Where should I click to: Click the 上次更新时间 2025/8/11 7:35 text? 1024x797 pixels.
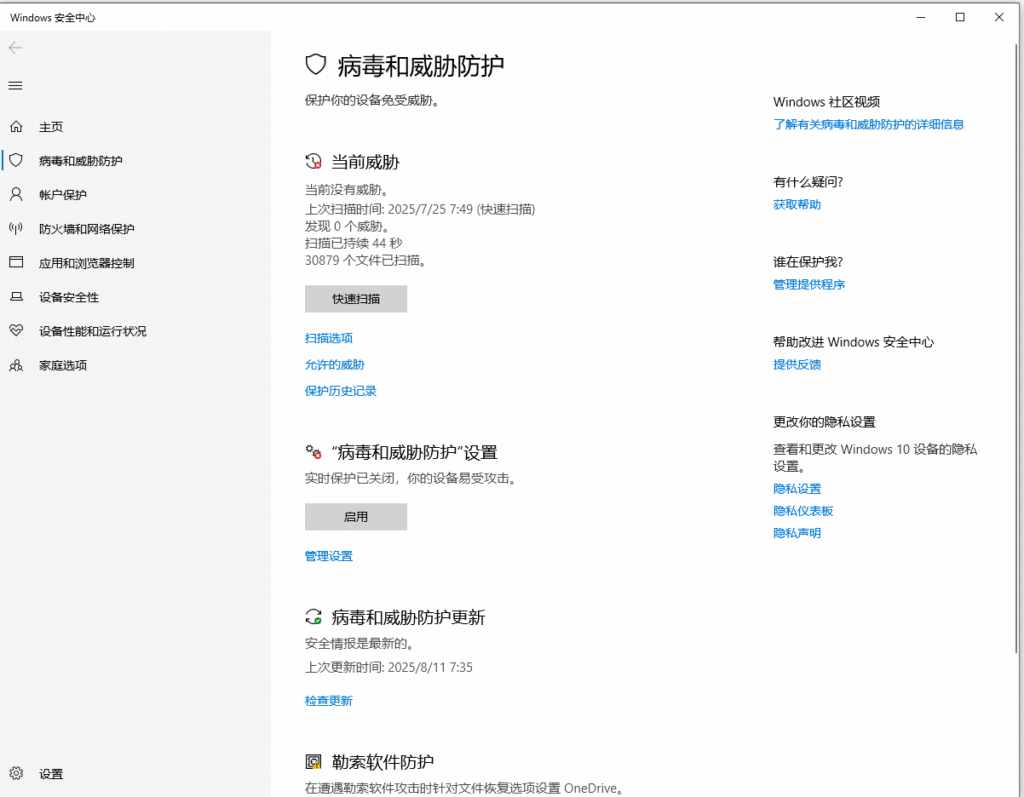pyautogui.click(x=389, y=667)
